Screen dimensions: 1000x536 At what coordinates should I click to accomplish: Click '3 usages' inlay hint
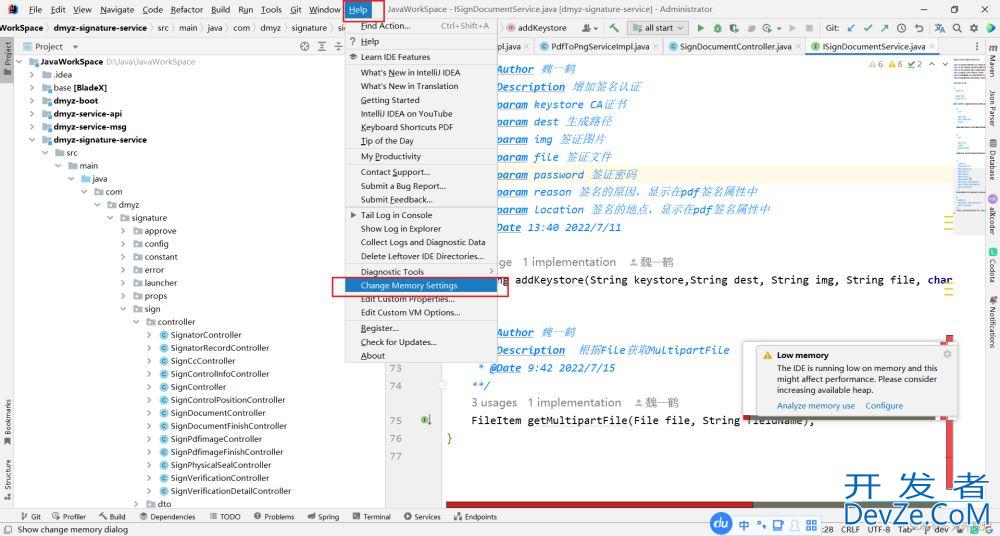point(494,403)
